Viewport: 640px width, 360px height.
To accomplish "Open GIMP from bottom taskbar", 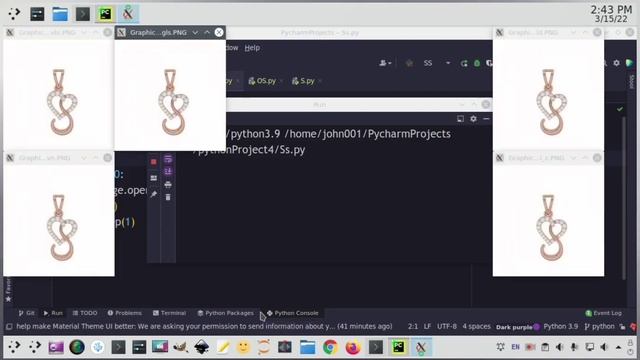I will pos(180,347).
